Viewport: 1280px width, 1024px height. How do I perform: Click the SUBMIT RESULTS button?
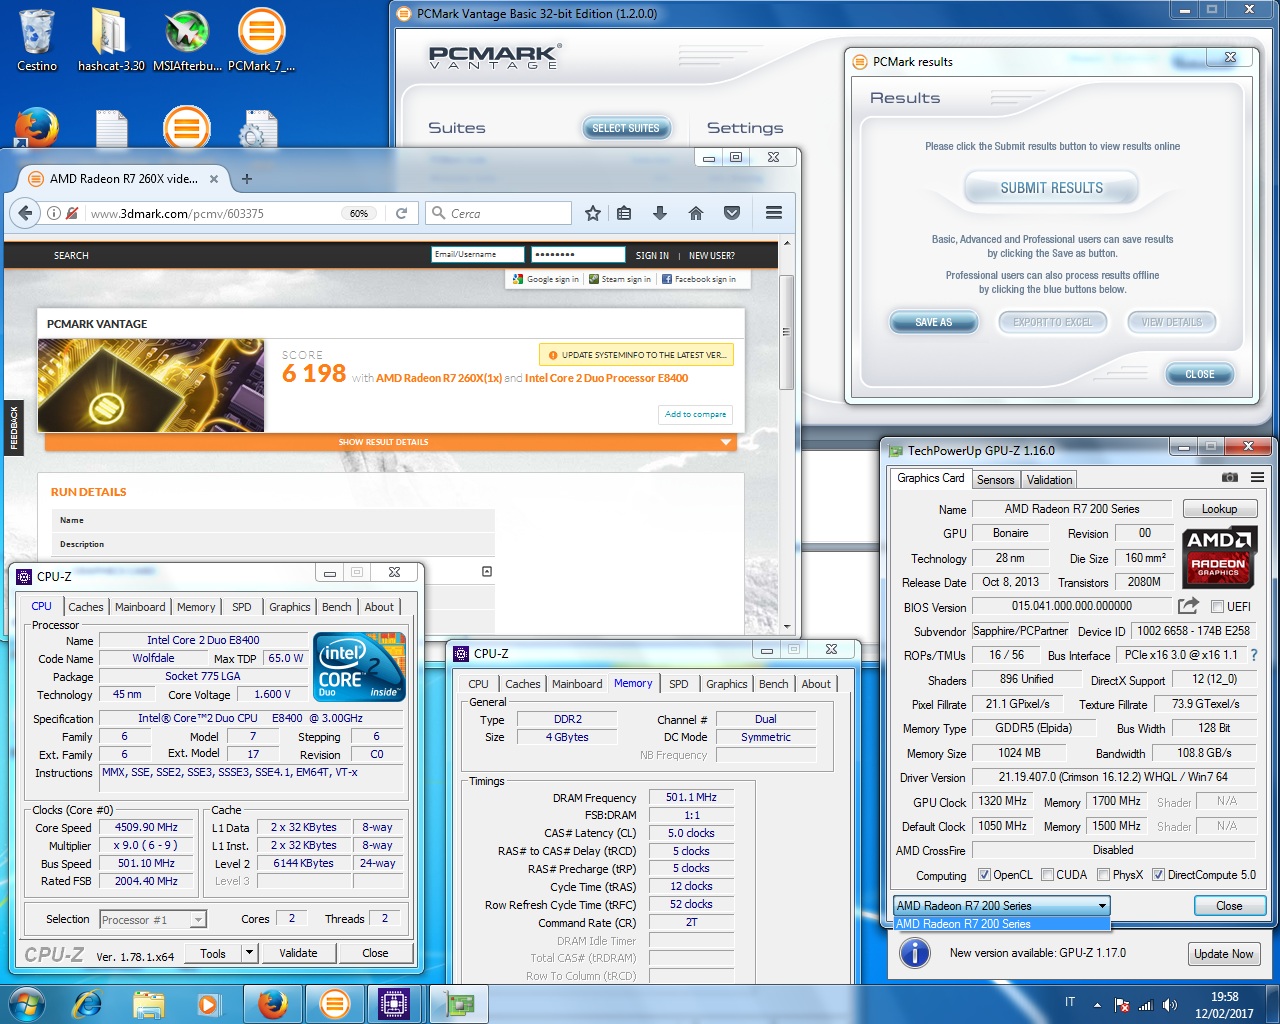click(1052, 188)
